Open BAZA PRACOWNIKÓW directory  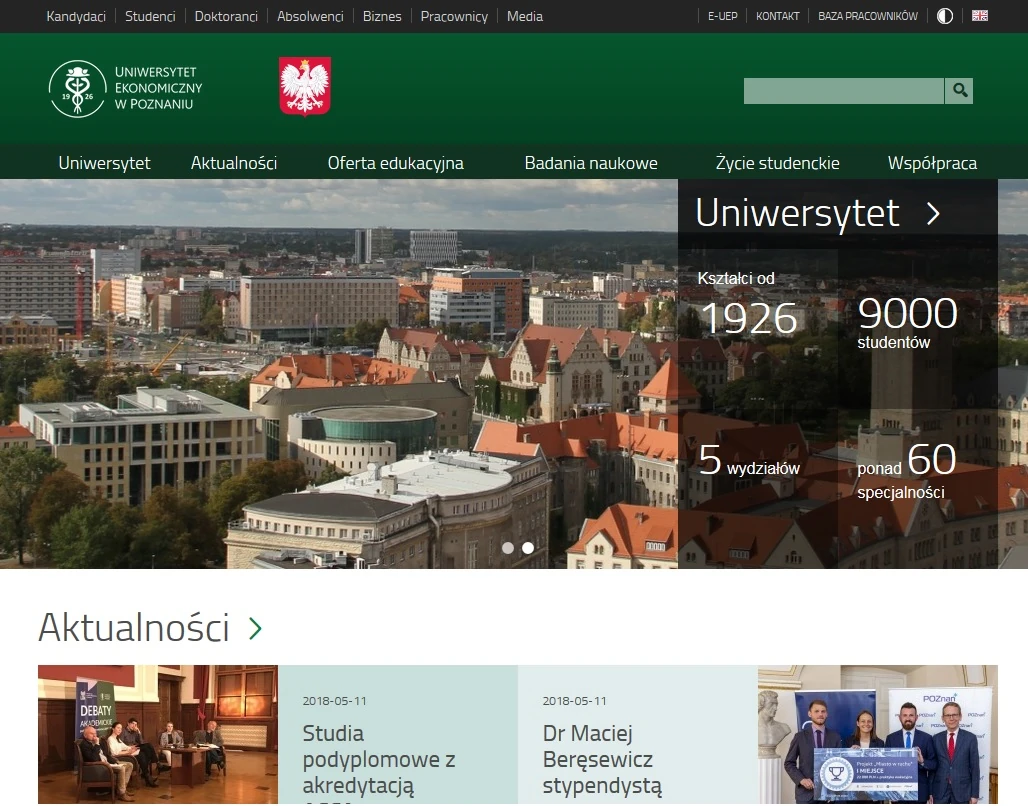click(866, 16)
